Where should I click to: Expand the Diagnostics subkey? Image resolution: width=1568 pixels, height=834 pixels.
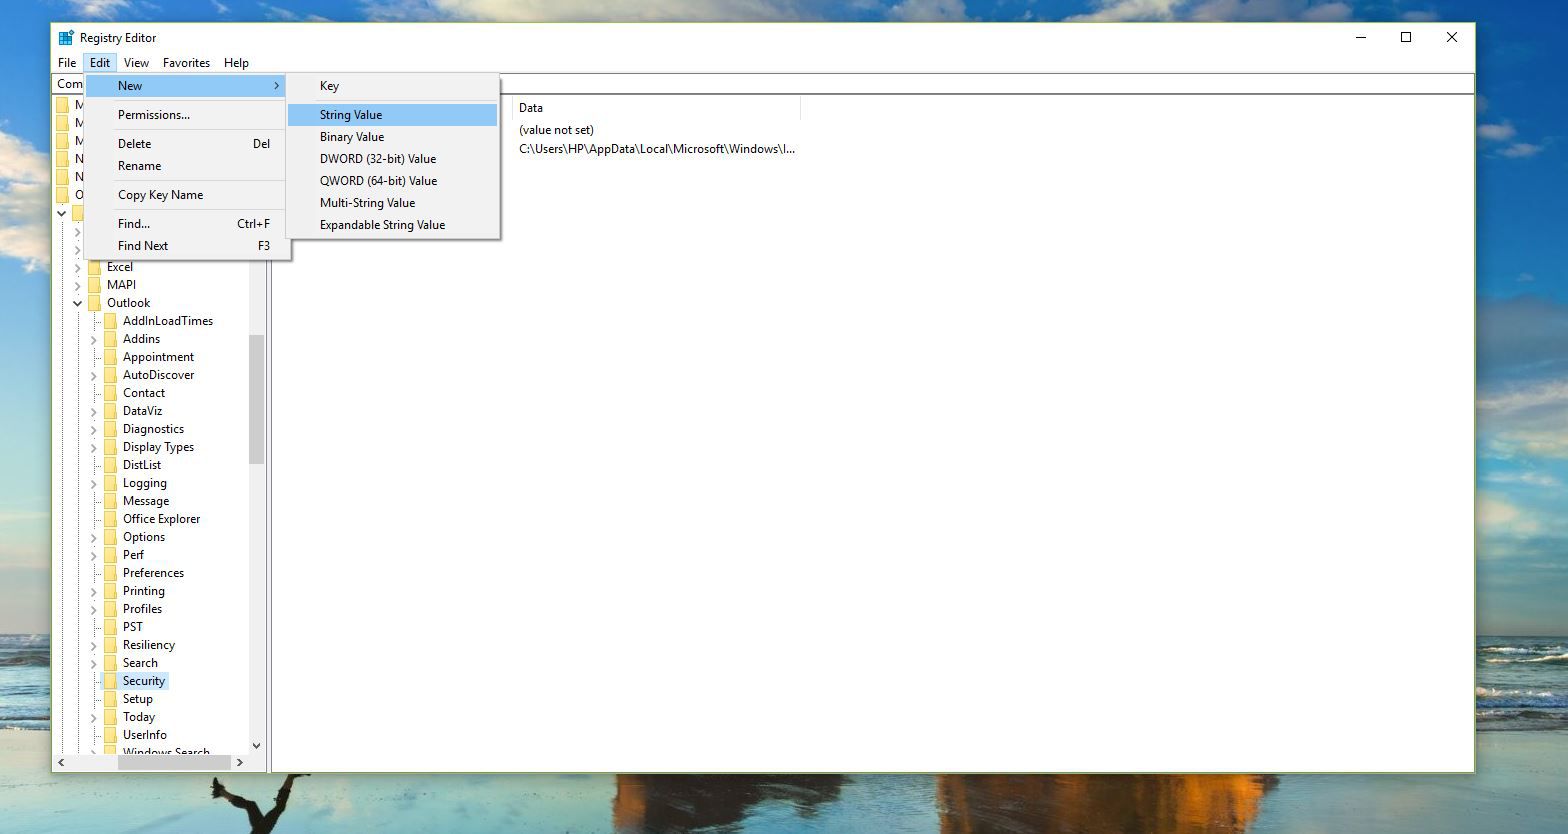(x=93, y=429)
